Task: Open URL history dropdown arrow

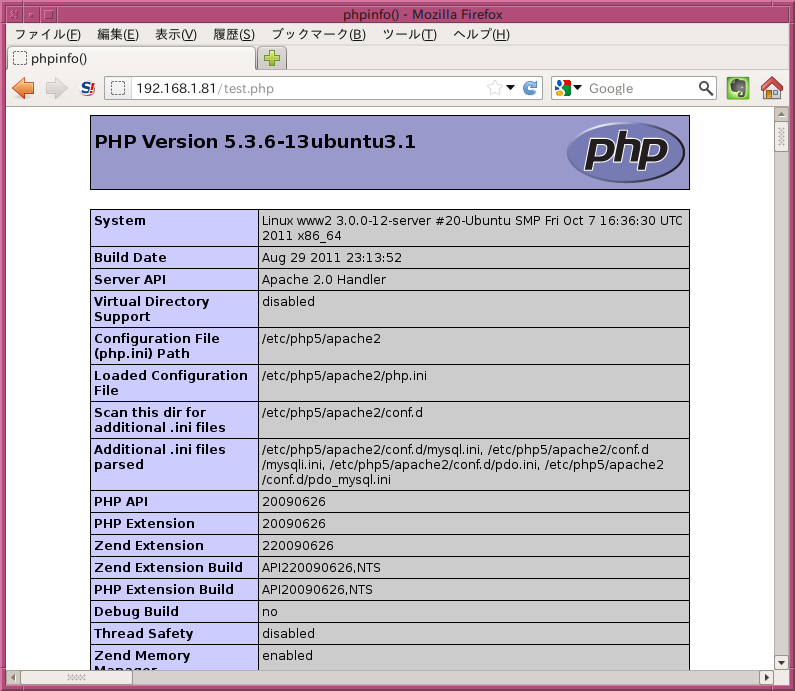Action: pyautogui.click(x=511, y=88)
